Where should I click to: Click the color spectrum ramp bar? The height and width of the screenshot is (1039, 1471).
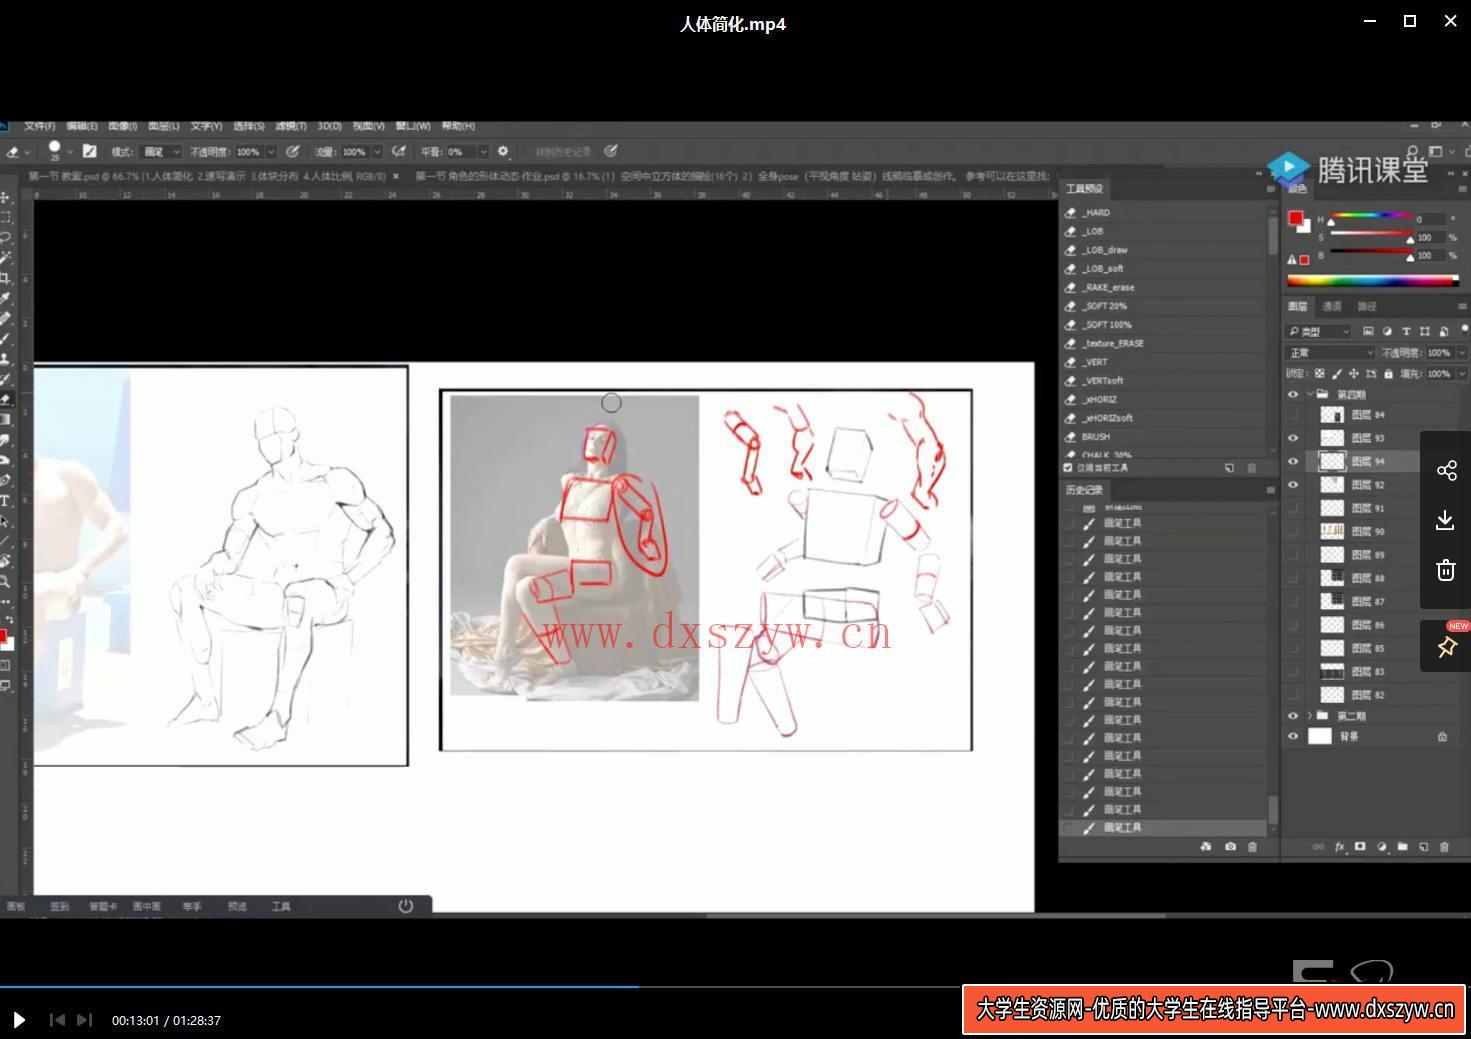pyautogui.click(x=1372, y=281)
